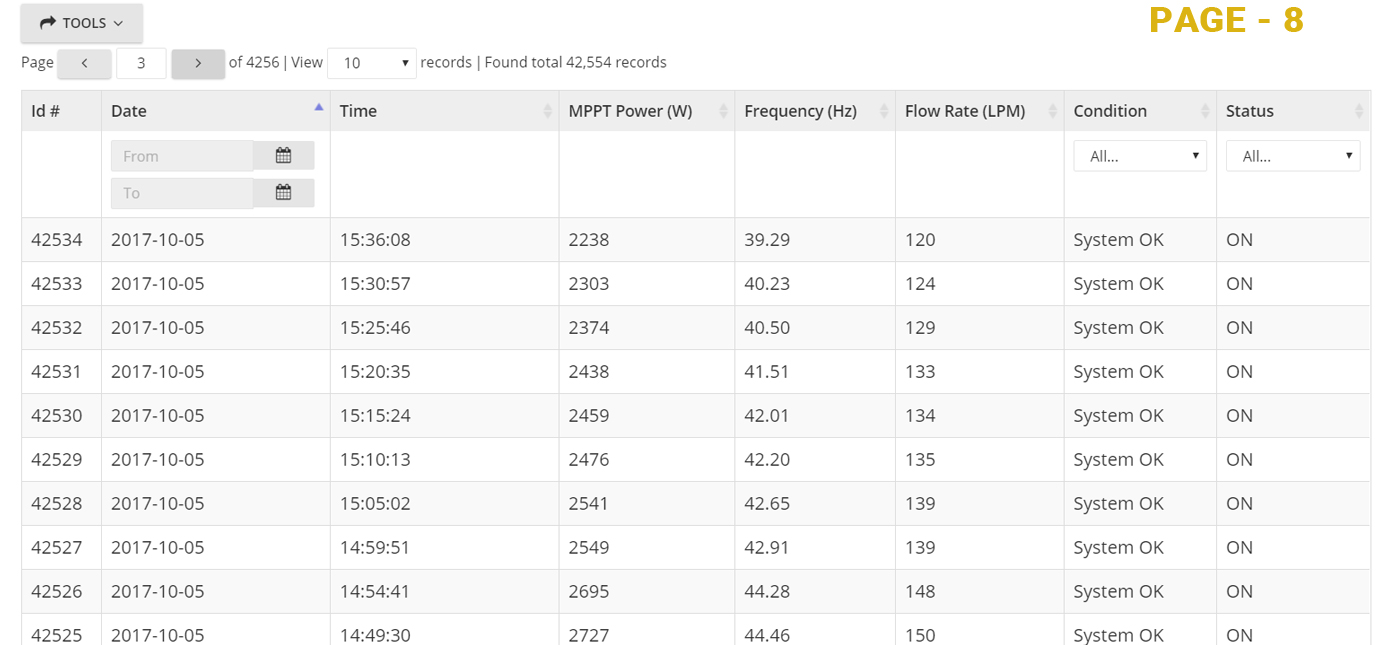Open the calendar icon beside From date
1387x645 pixels.
click(283, 156)
